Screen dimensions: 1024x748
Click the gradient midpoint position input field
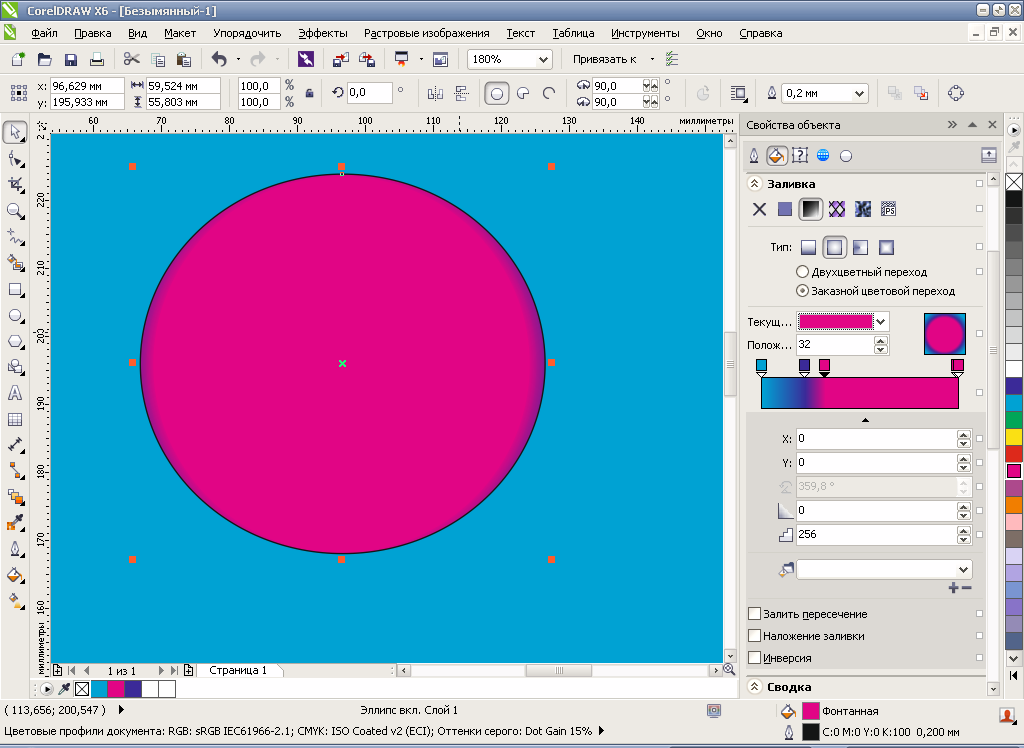click(x=834, y=344)
